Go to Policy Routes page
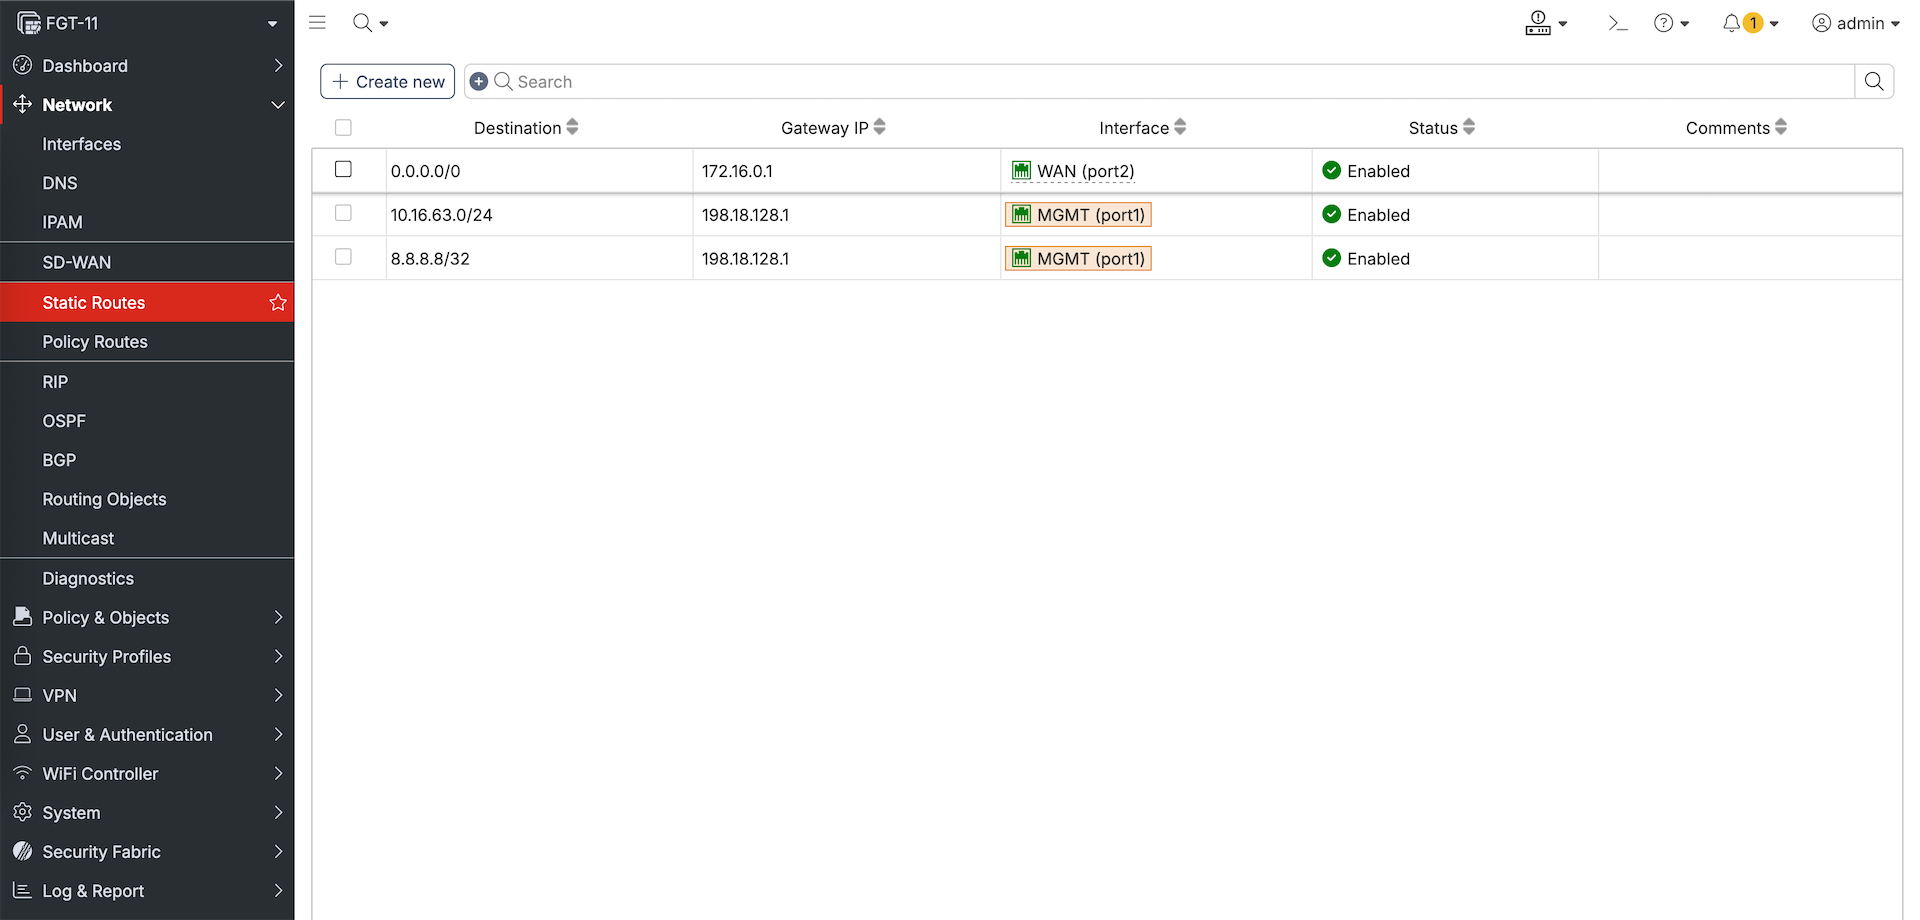1920x920 pixels. coord(95,342)
